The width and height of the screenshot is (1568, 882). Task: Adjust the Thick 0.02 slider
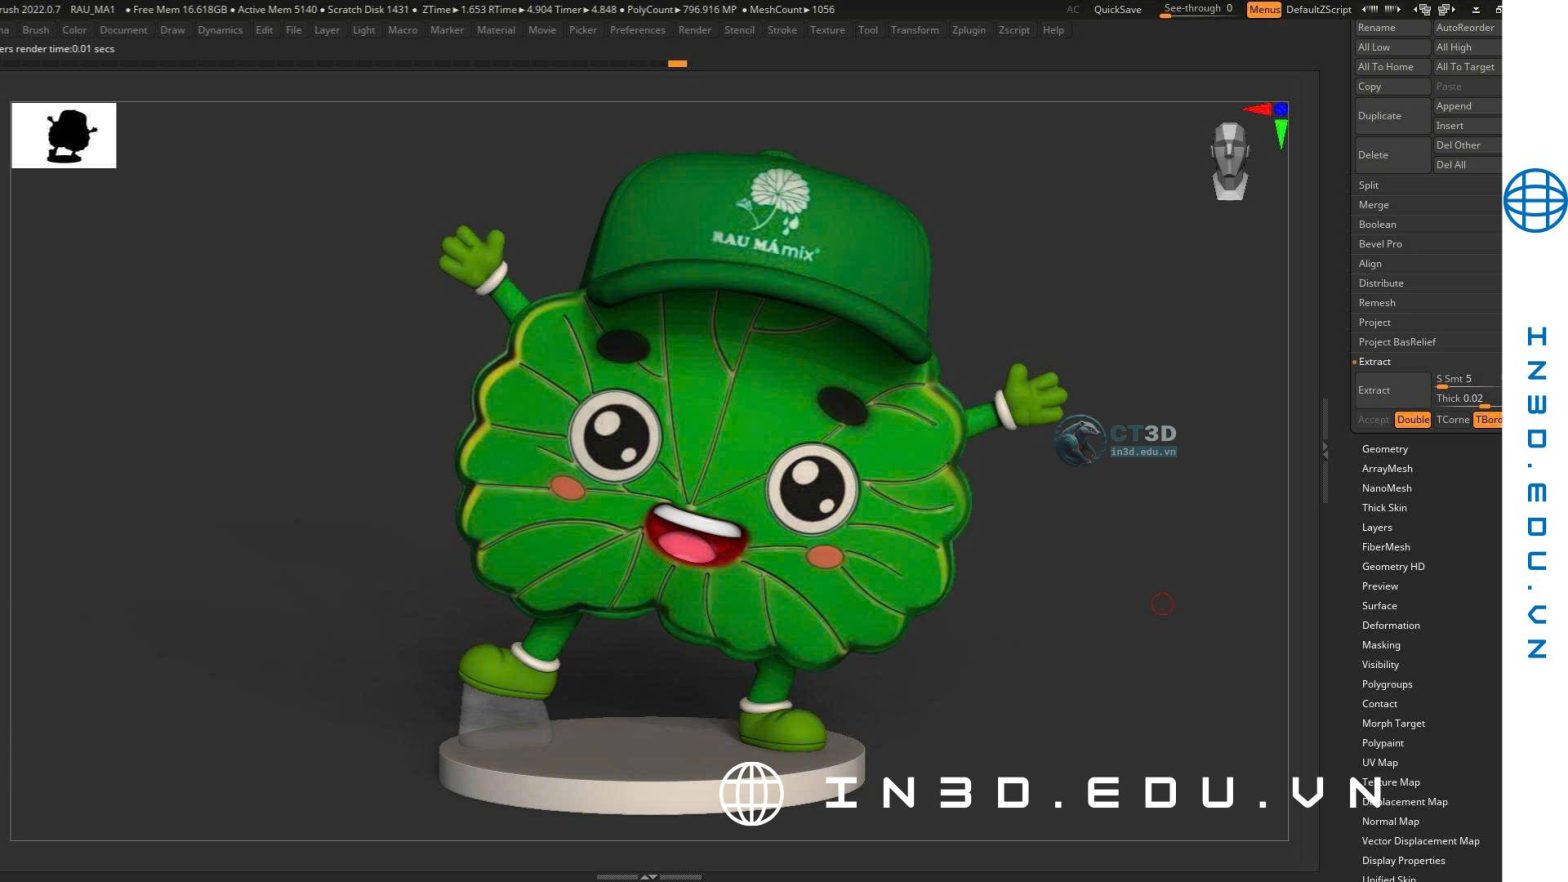(x=1468, y=399)
